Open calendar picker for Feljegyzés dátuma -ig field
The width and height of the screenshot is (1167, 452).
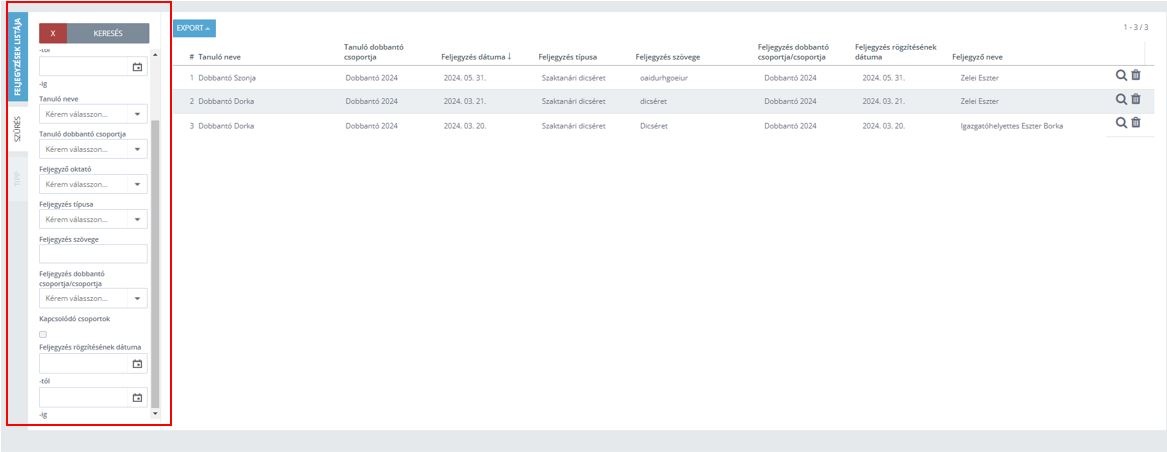pos(137,67)
